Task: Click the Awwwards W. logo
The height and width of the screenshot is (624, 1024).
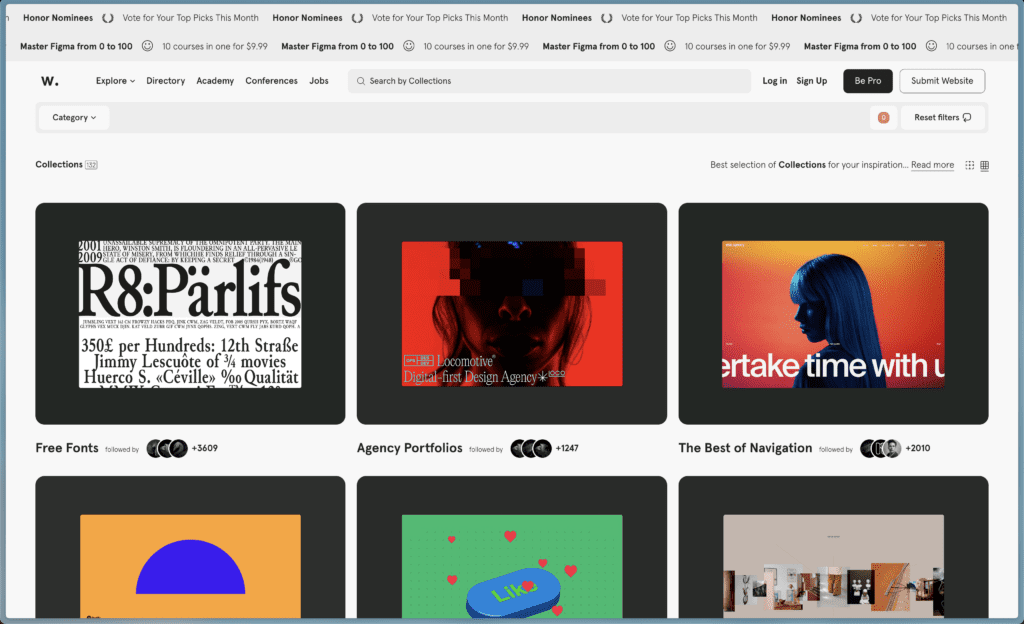Action: pyautogui.click(x=49, y=81)
